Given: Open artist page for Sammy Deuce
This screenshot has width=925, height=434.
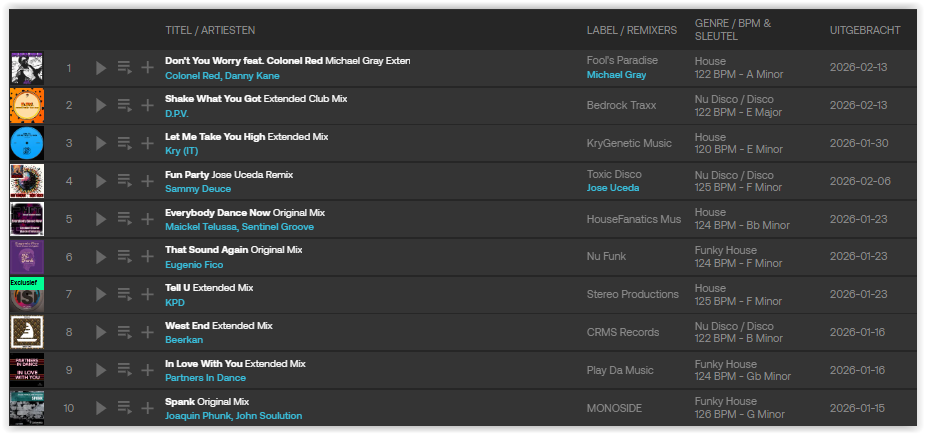Looking at the screenshot, I should tap(198, 189).
